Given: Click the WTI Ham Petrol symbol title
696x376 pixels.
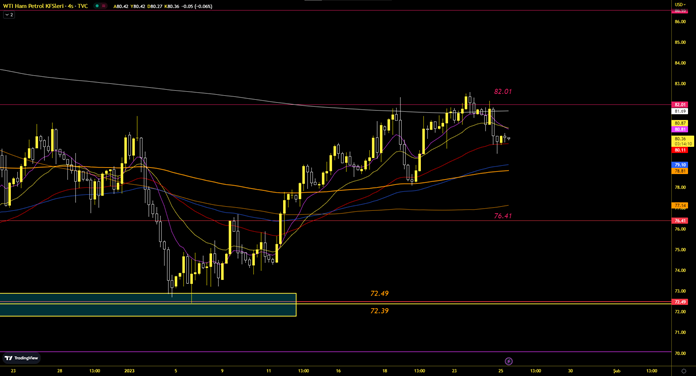Looking at the screenshot, I should 35,6.
